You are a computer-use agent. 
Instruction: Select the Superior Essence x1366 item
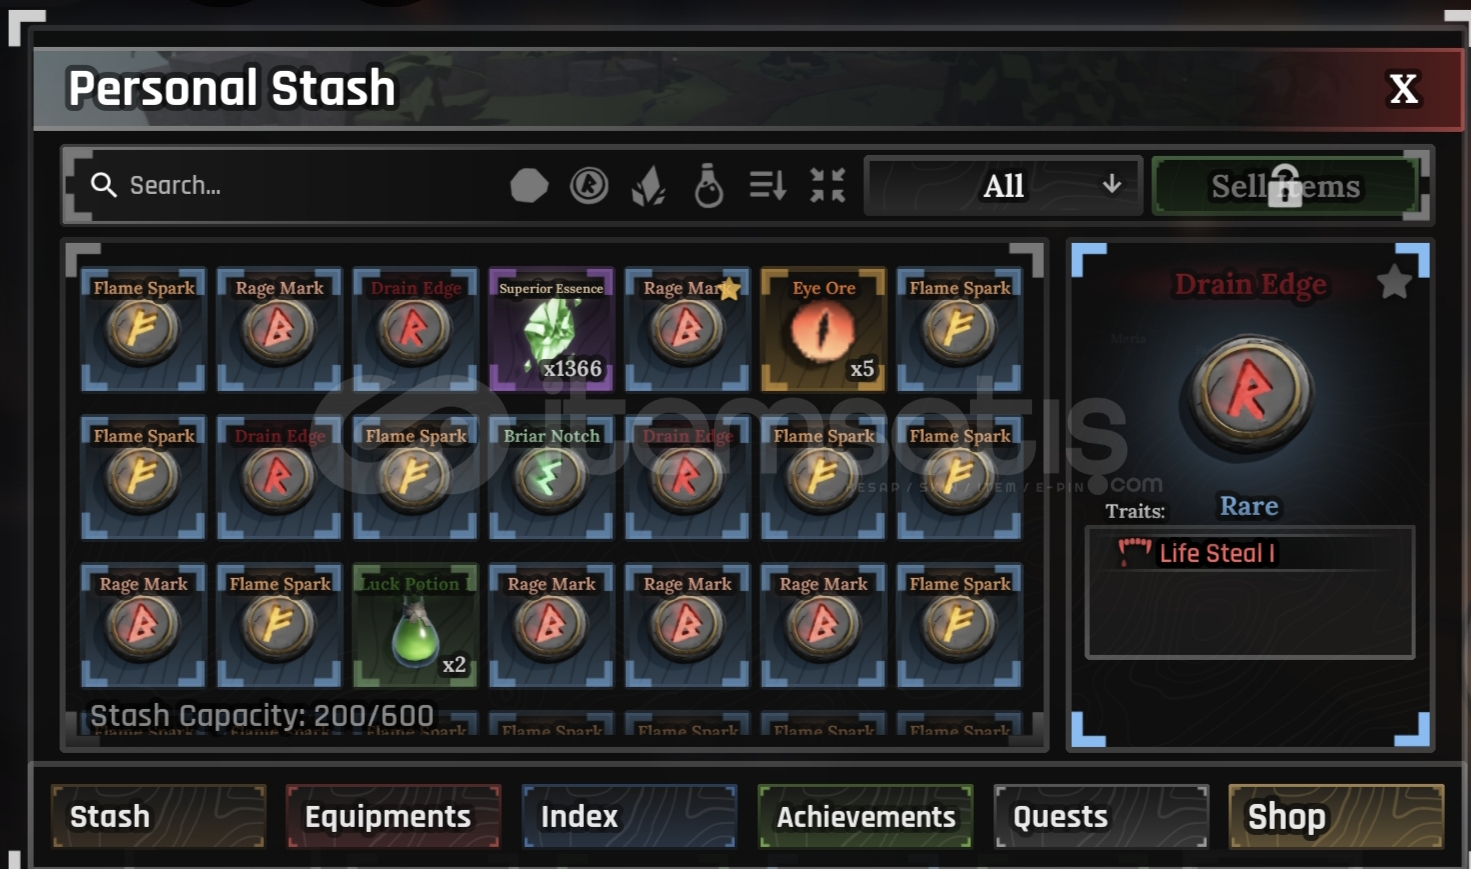(551, 329)
